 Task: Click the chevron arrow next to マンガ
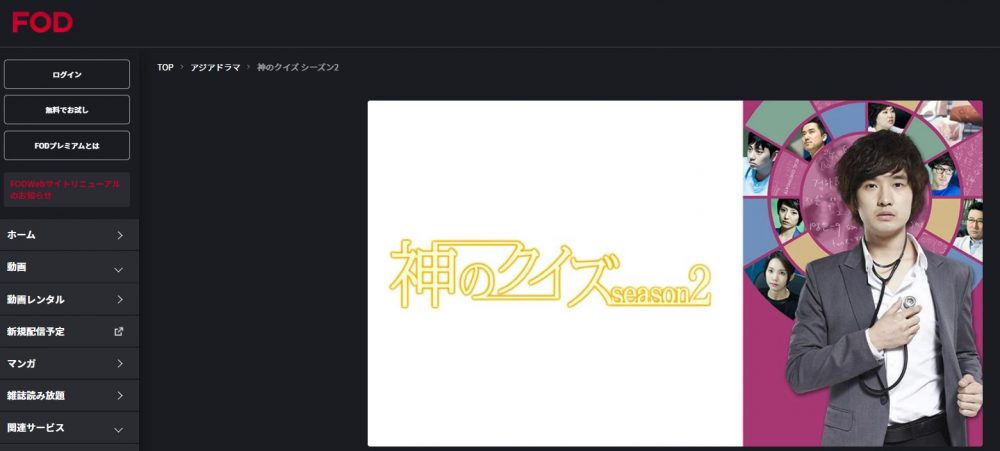tap(119, 364)
